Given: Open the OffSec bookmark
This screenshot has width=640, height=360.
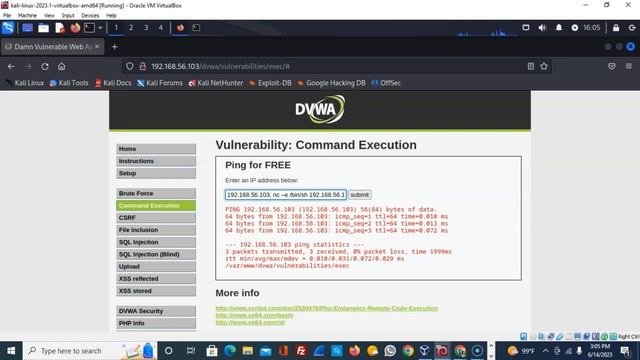Looking at the screenshot, I should pos(386,83).
